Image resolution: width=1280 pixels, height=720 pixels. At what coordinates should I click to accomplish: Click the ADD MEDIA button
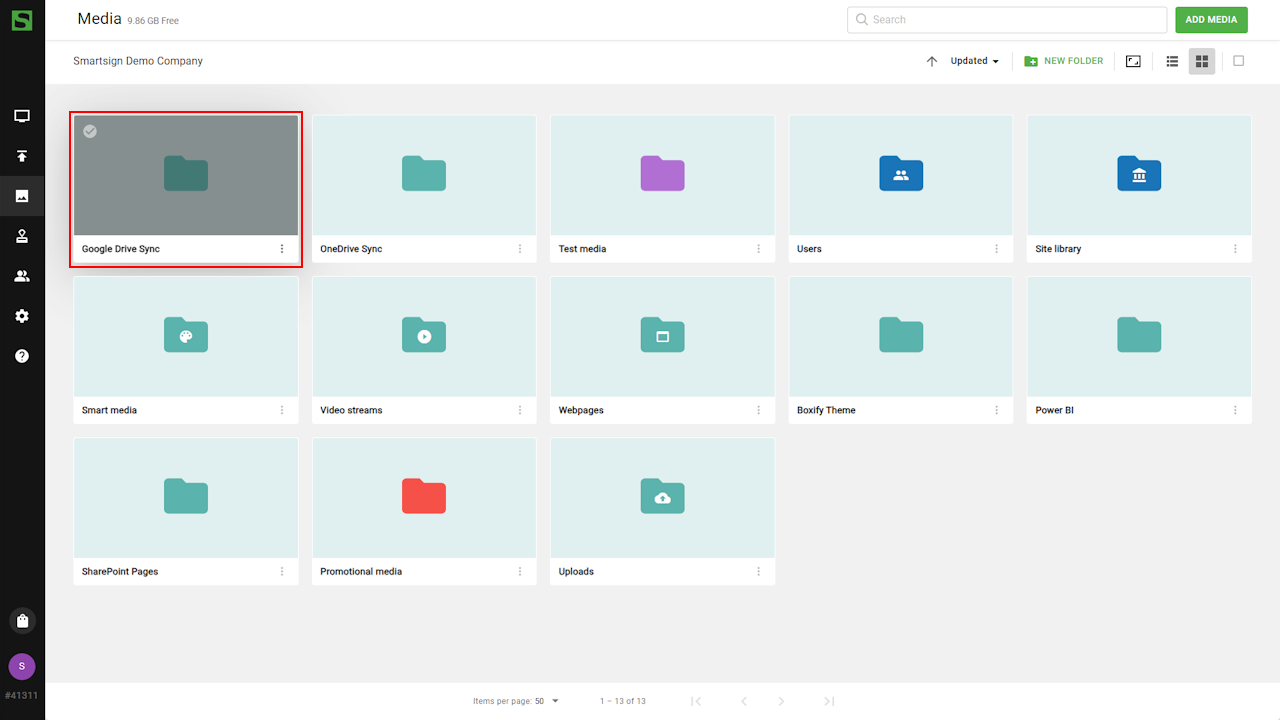(1211, 20)
